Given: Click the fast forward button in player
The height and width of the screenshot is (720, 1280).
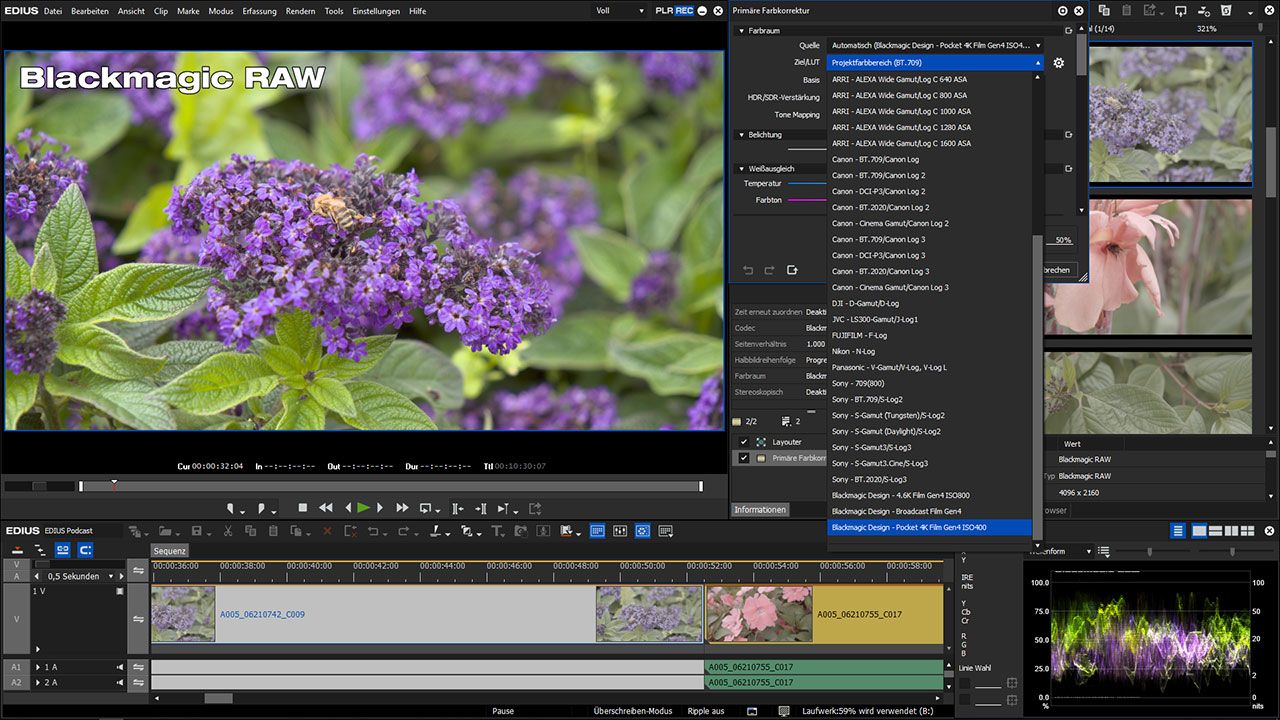Looking at the screenshot, I should 402,508.
